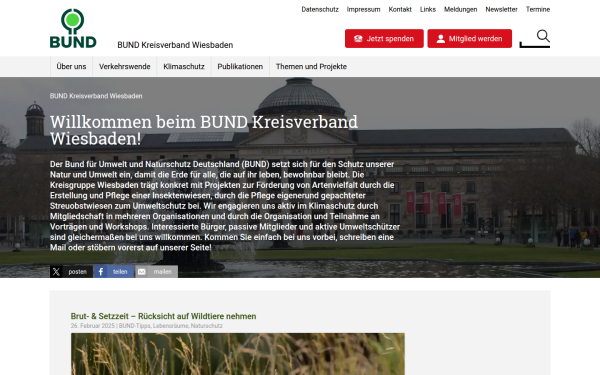Click the X (Twitter) share icon
Image resolution: width=600 pixels, height=375 pixels.
tap(56, 272)
